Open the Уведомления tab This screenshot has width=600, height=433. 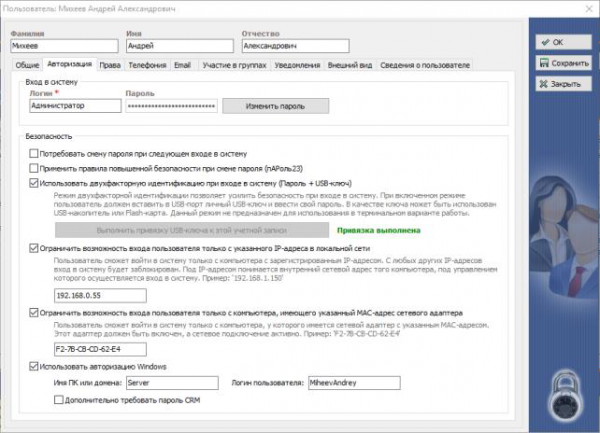pos(297,64)
